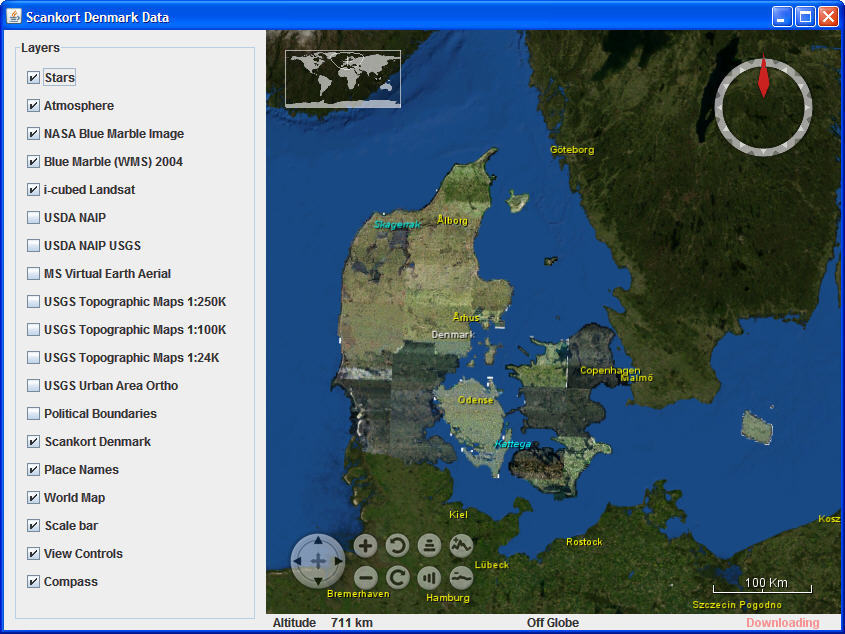This screenshot has width=845, height=634.
Task: Click the Downloading status indicator
Action: point(784,622)
